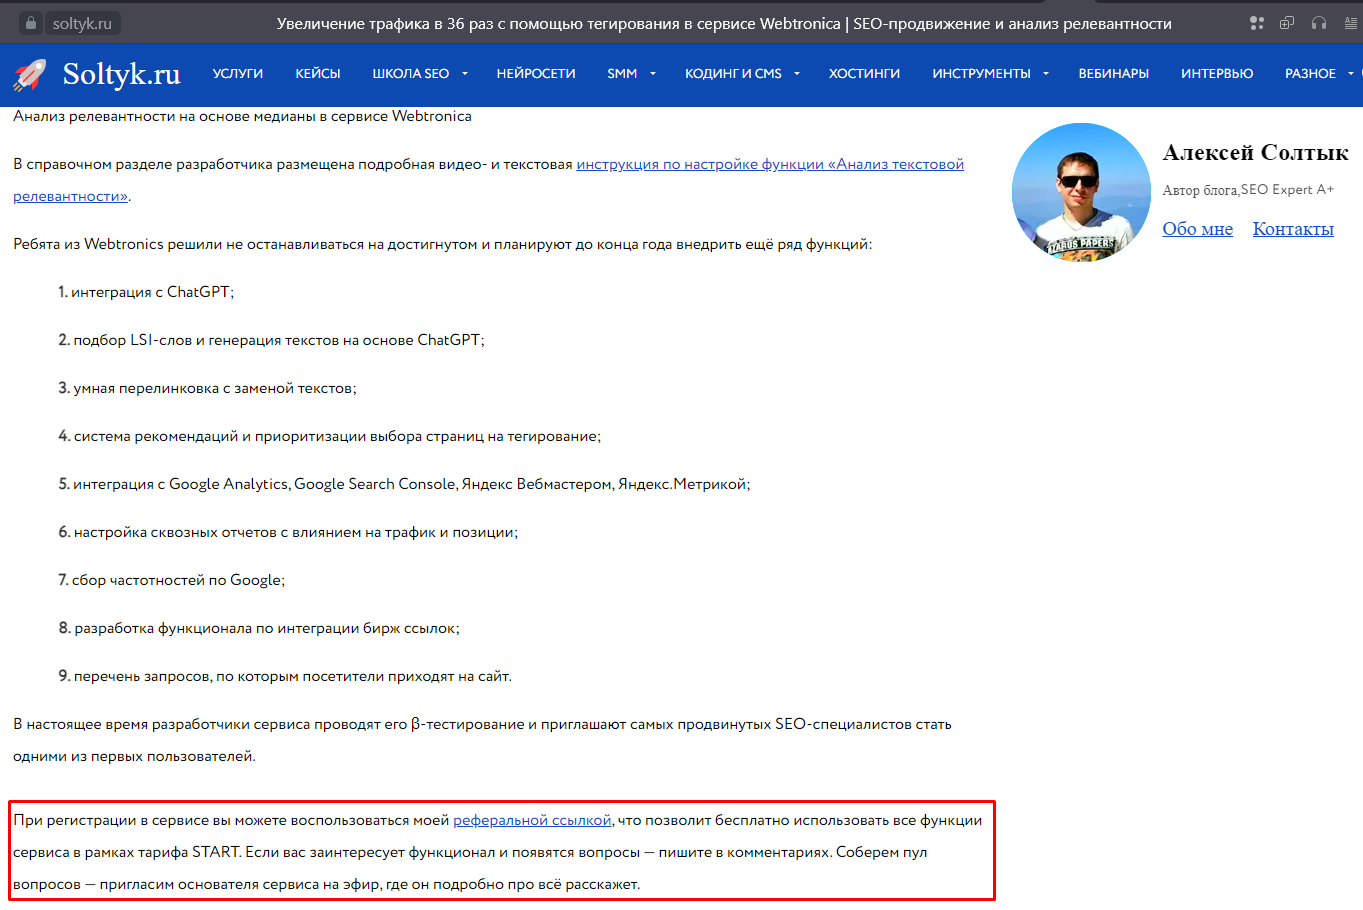Image resolution: width=1363 pixels, height=910 pixels.
Task: Expand the ШКОЛА SEO dropdown arrow
Action: [465, 74]
